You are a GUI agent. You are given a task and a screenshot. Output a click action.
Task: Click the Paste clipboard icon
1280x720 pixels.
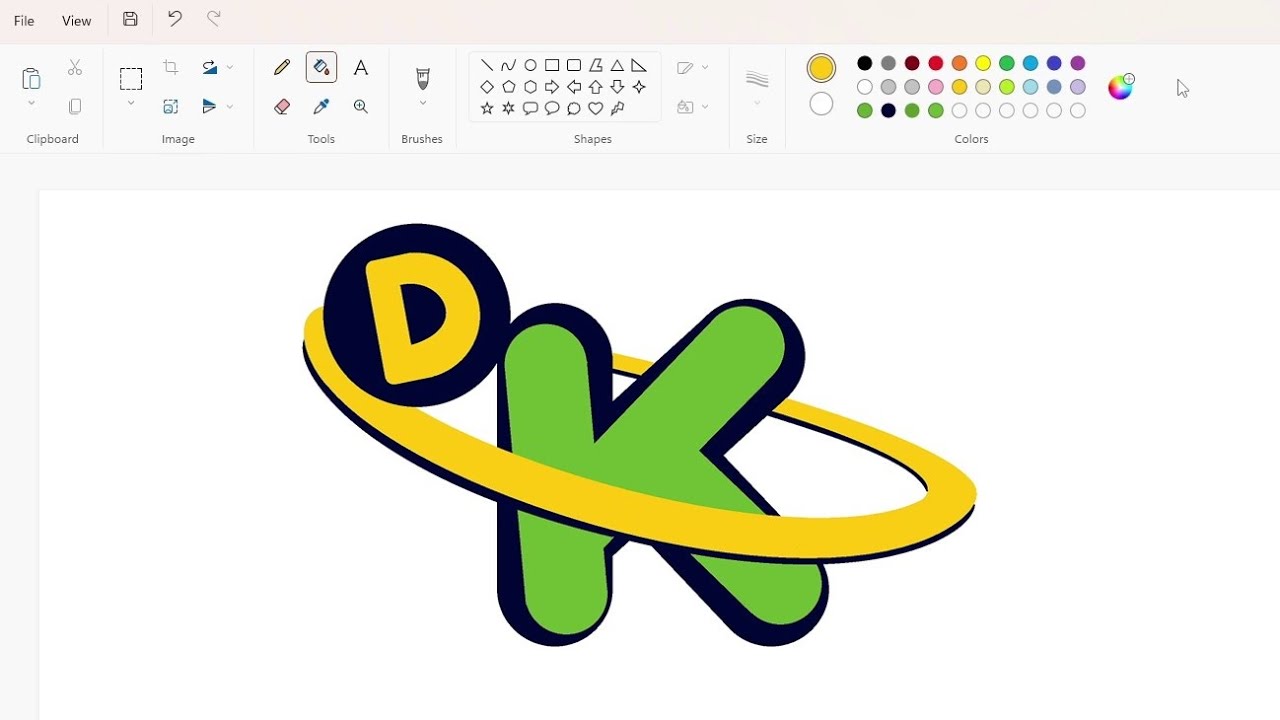pos(31,78)
